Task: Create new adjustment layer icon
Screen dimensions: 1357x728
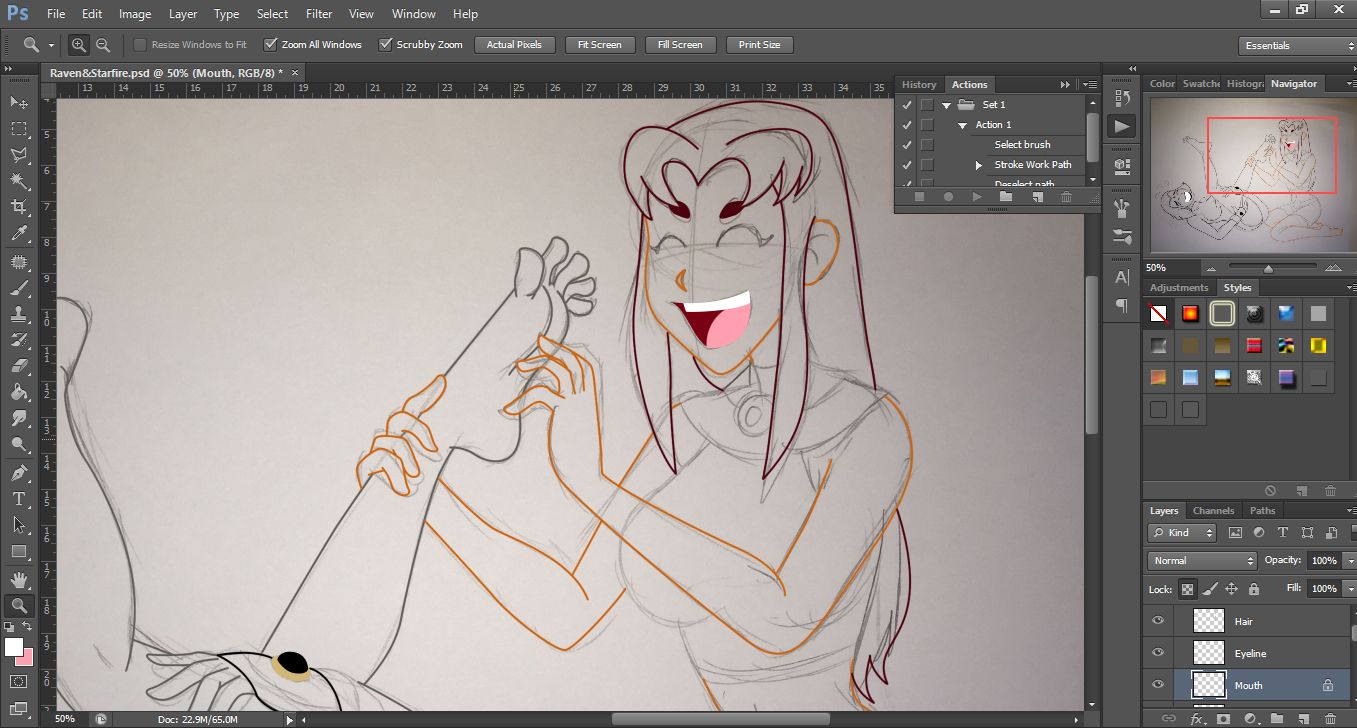Action: tap(1250, 718)
